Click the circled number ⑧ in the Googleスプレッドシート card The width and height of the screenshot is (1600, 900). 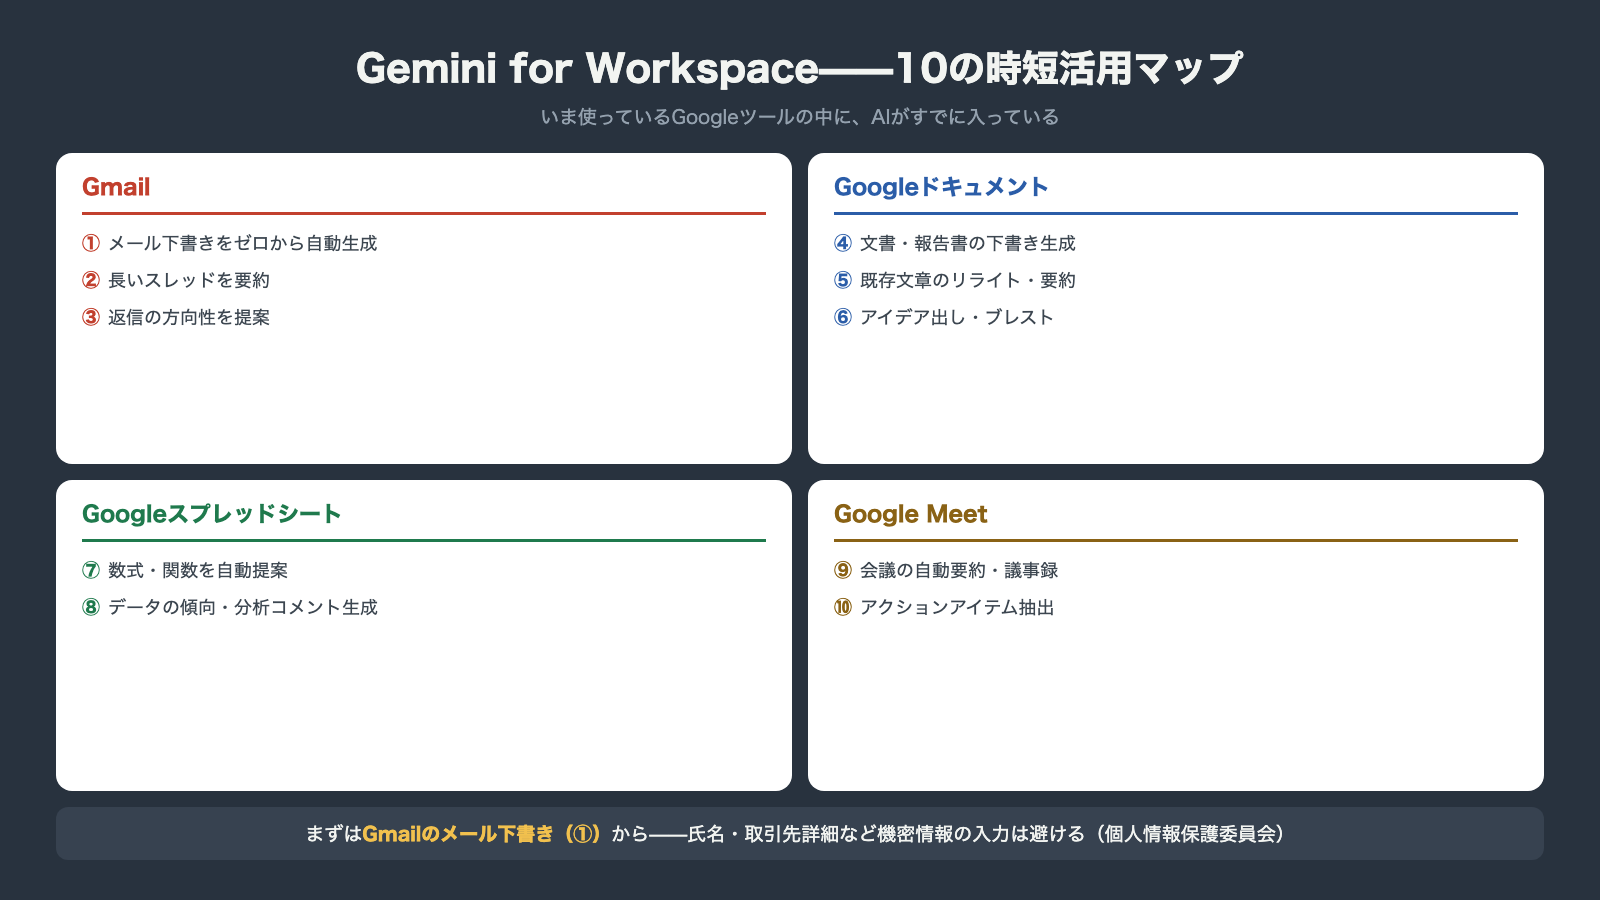click(91, 607)
